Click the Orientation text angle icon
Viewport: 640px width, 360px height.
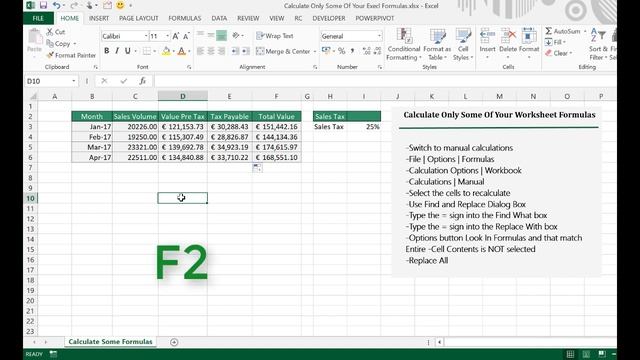point(236,36)
